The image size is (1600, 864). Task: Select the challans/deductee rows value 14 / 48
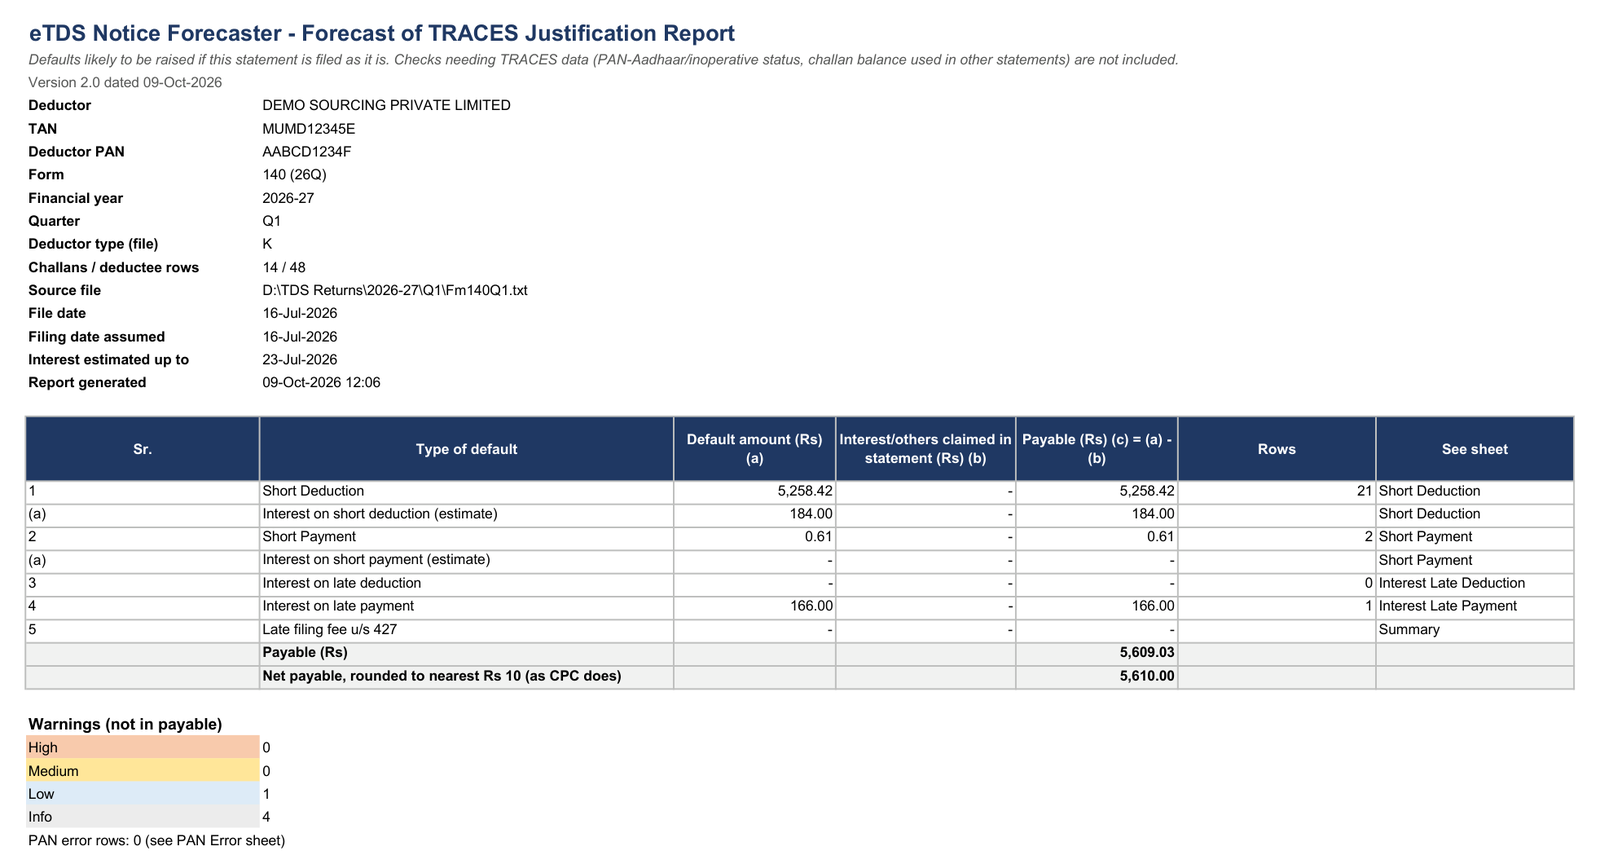coord(284,267)
